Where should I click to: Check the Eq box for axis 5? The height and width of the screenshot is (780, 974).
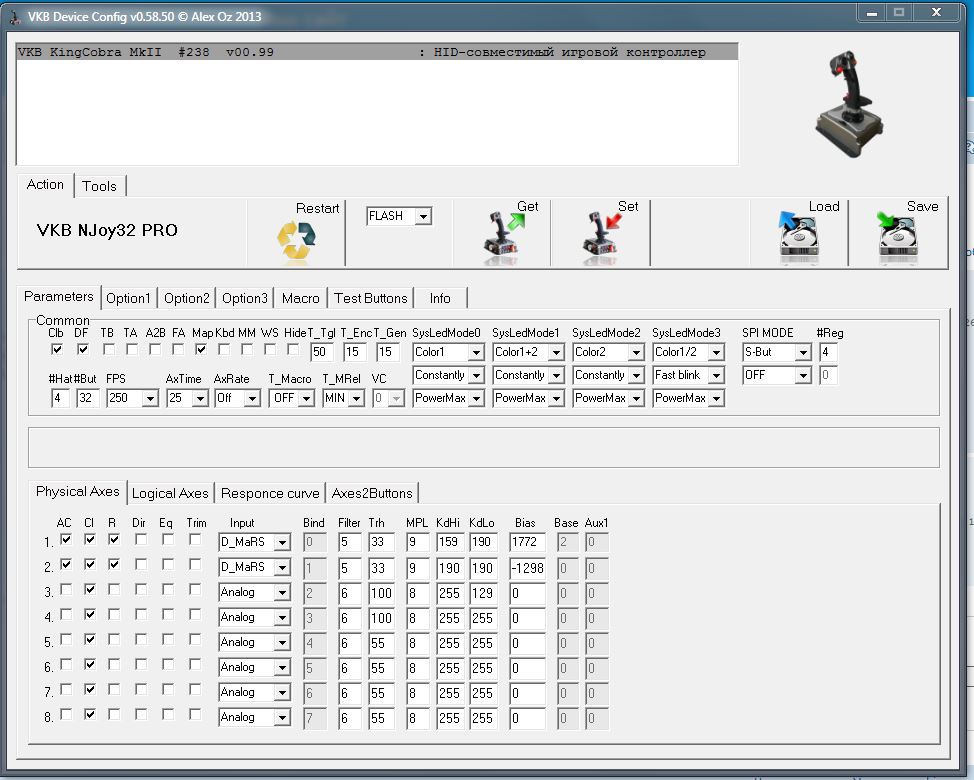click(168, 639)
